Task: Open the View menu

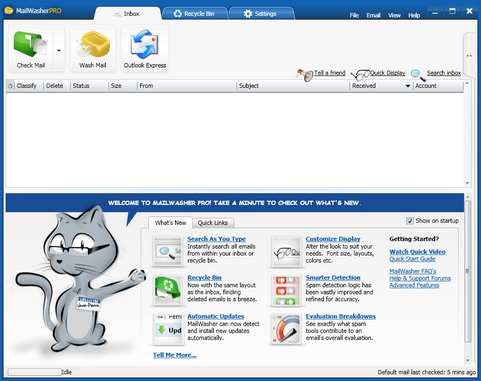Action: pos(394,15)
